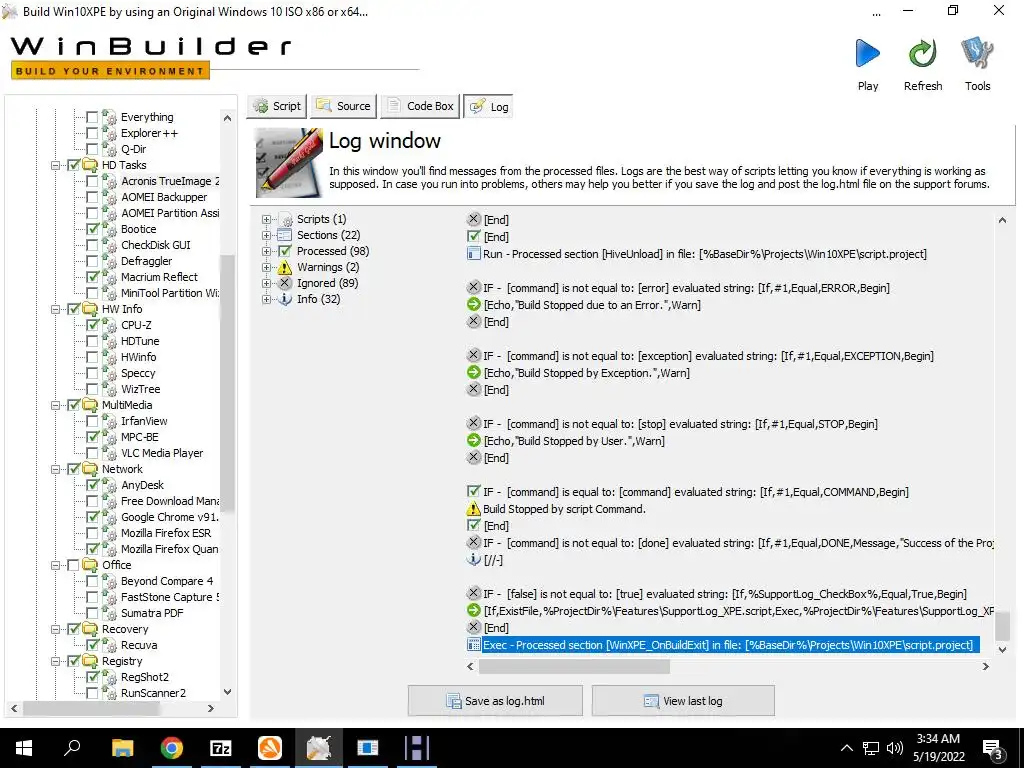Uncheck the AnyDesk checkbox

[x=92, y=485]
